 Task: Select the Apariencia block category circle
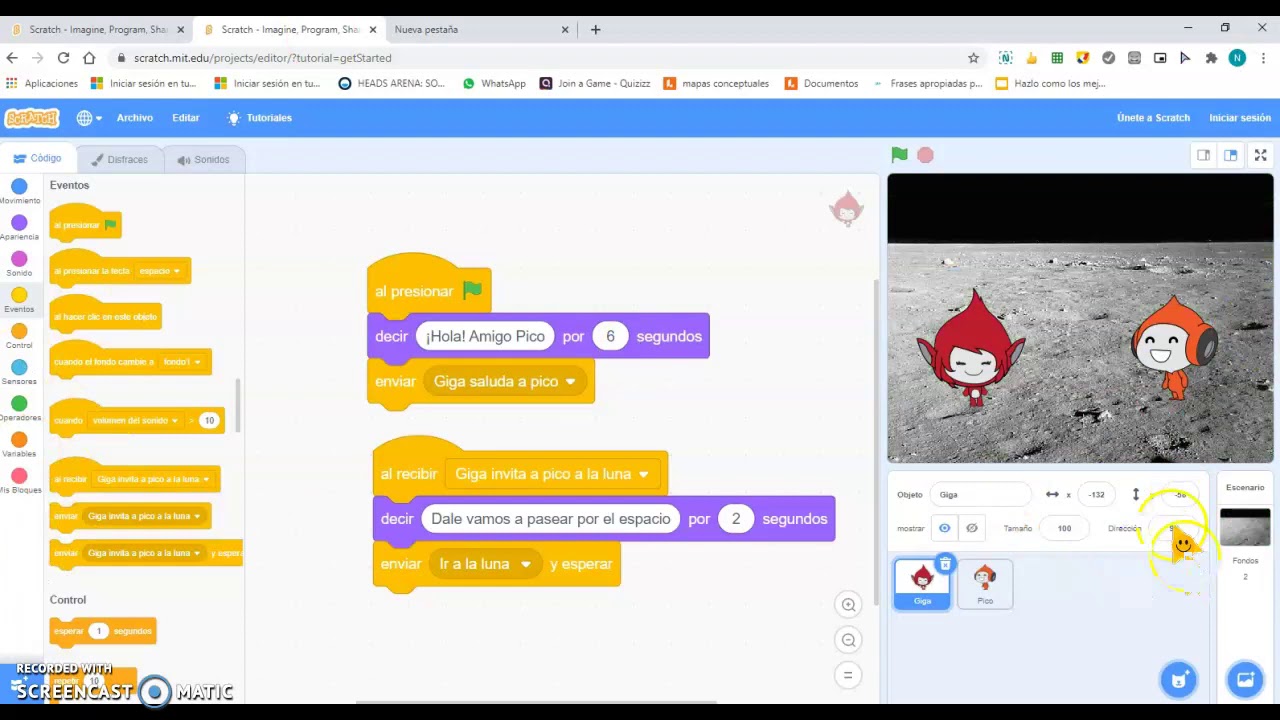pyautogui.click(x=19, y=222)
